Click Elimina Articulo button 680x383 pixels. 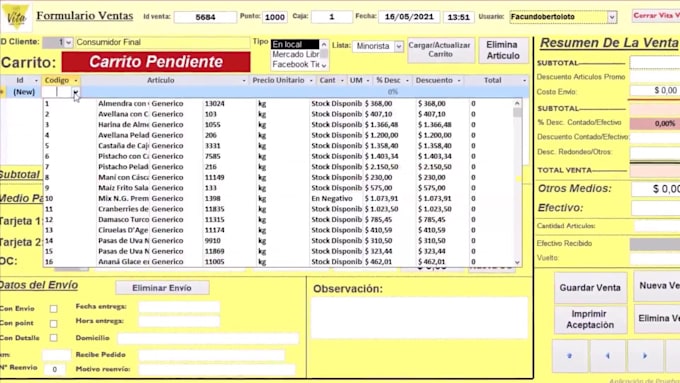(x=503, y=50)
